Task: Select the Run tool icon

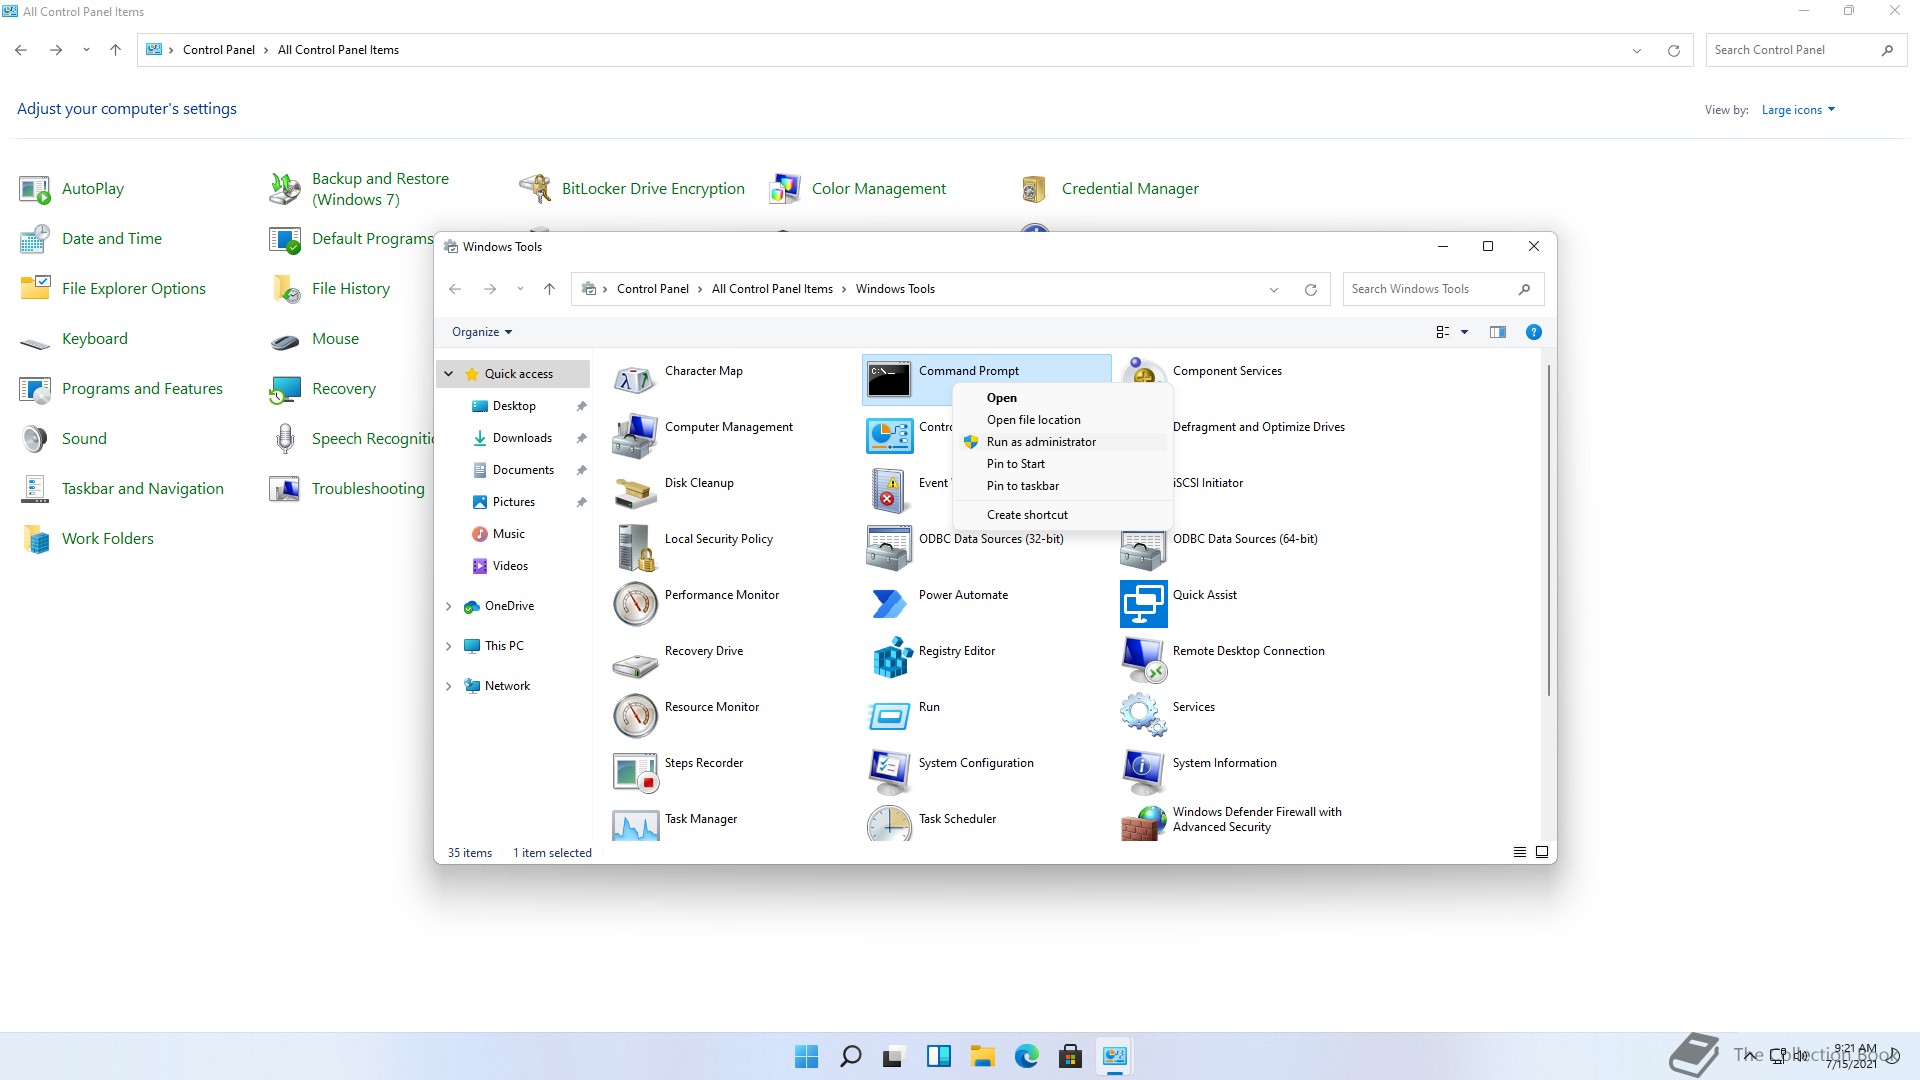Action: 889,716
